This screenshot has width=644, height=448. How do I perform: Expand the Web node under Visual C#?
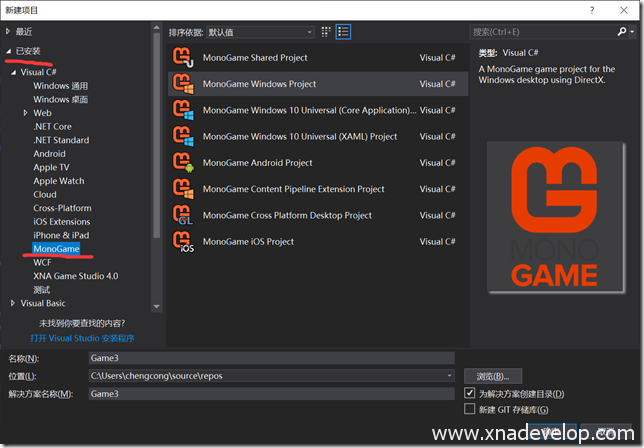coord(26,114)
